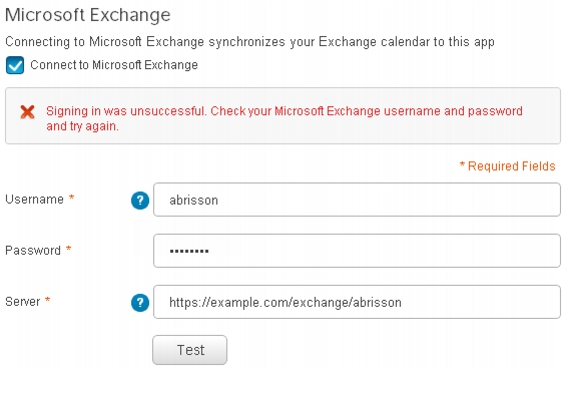577x395 pixels.
Task: Click the Username field label
Action: (x=35, y=199)
